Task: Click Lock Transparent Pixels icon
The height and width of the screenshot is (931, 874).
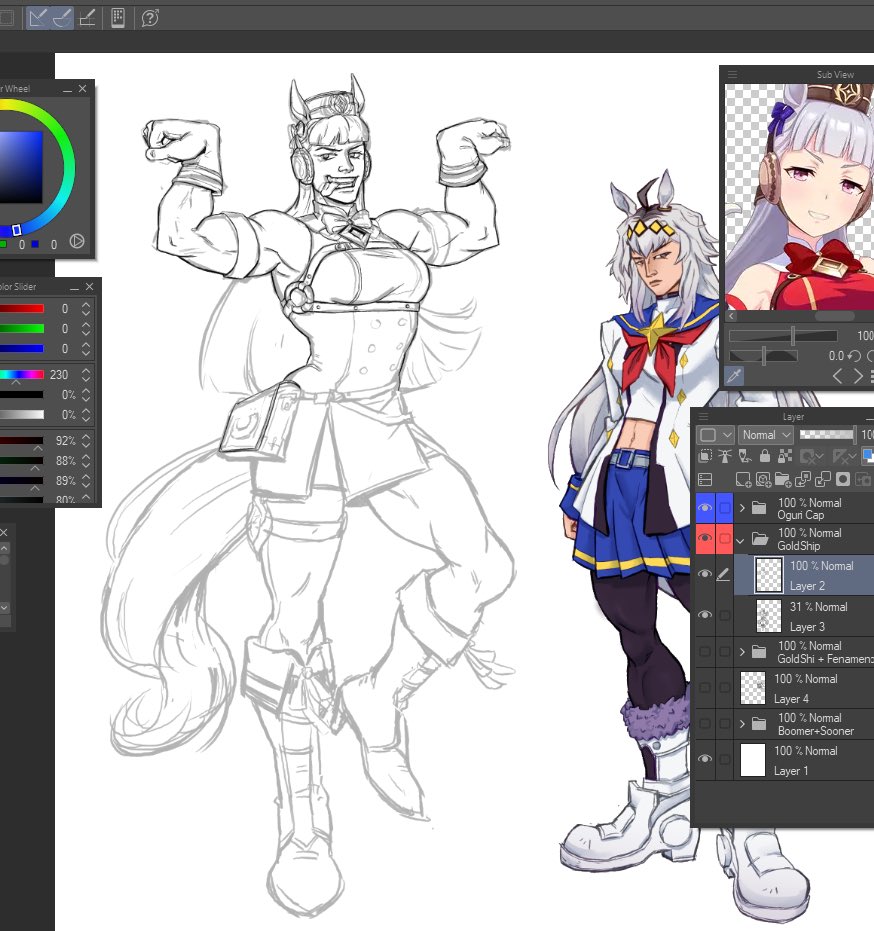Action: click(x=784, y=456)
